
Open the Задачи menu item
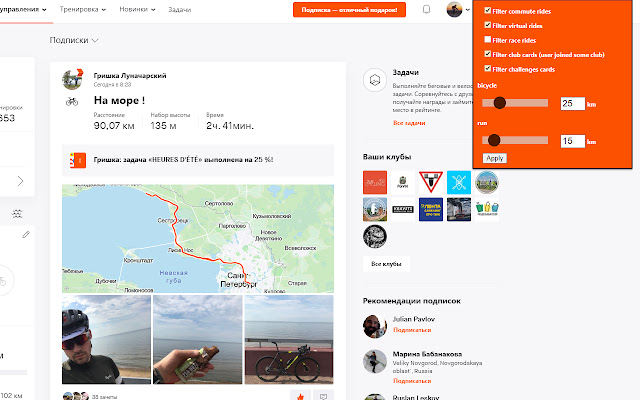pyautogui.click(x=180, y=9)
